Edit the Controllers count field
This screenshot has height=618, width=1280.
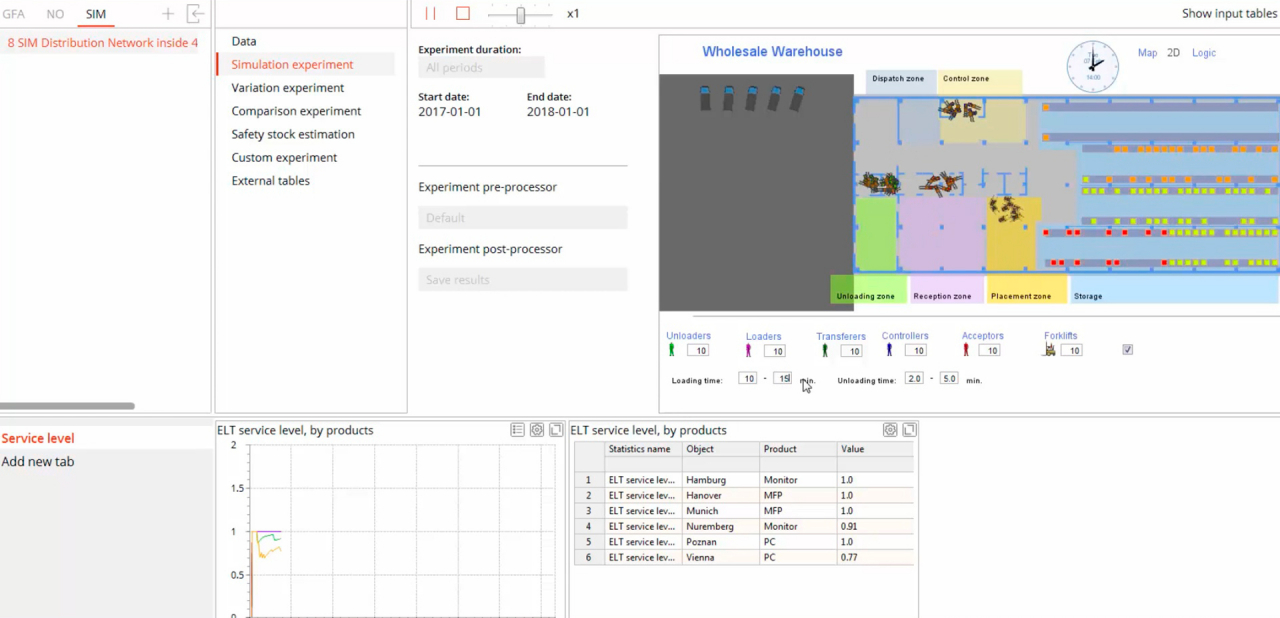[915, 351]
